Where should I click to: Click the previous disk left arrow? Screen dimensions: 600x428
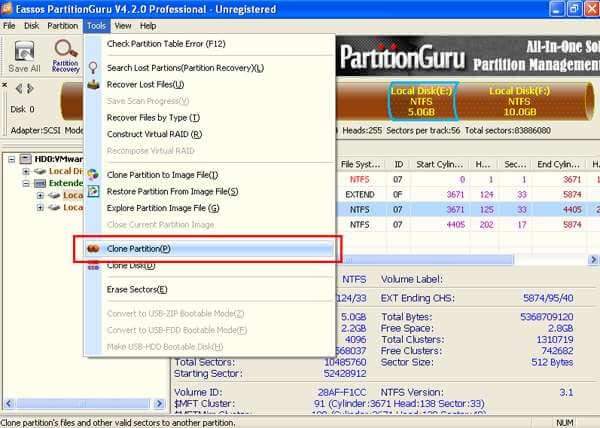pyautogui.click(x=18, y=89)
